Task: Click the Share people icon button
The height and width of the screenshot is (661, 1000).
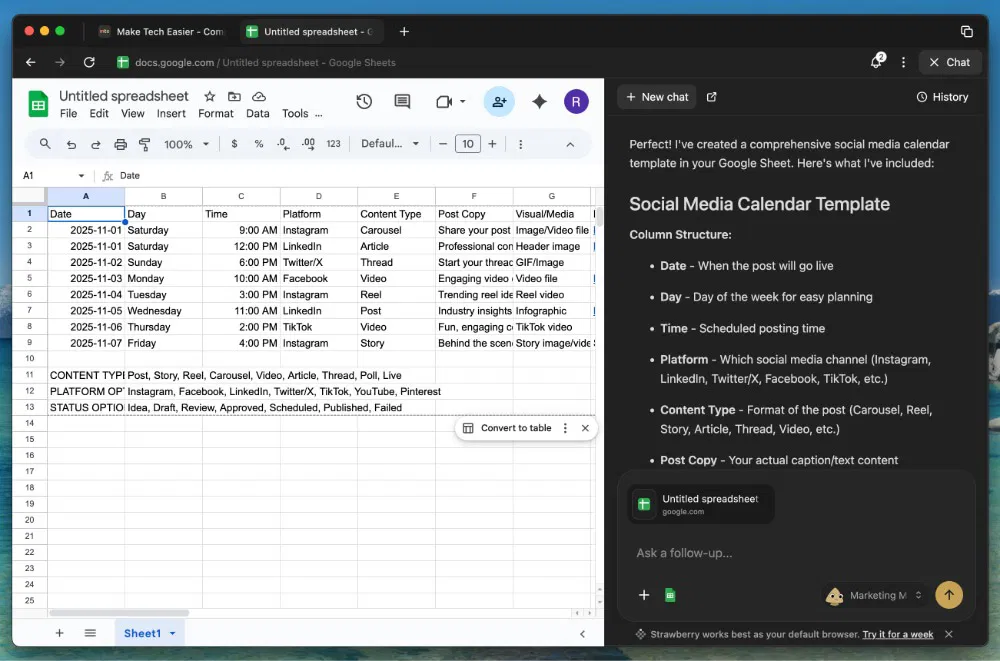Action: 498,101
